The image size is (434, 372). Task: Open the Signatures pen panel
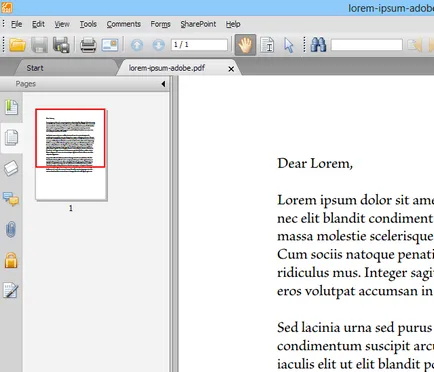pyautogui.click(x=11, y=290)
